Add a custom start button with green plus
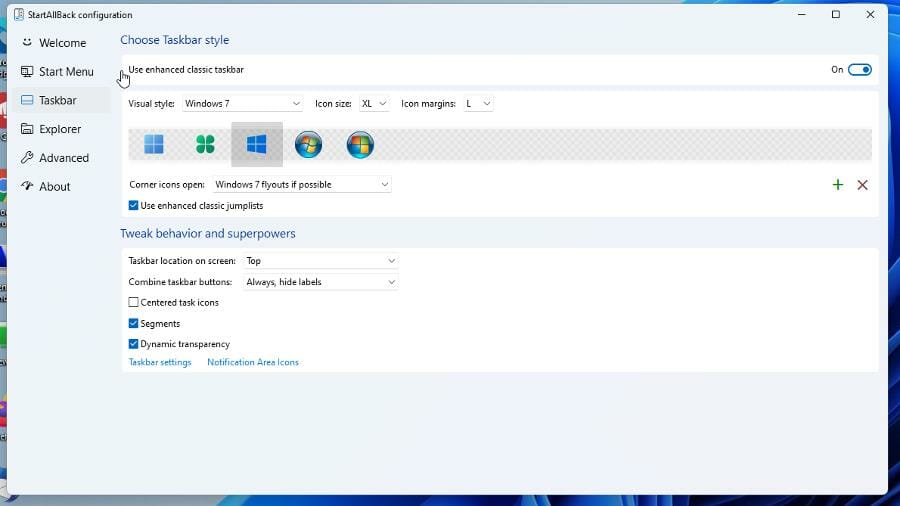The height and width of the screenshot is (506, 900). (838, 185)
